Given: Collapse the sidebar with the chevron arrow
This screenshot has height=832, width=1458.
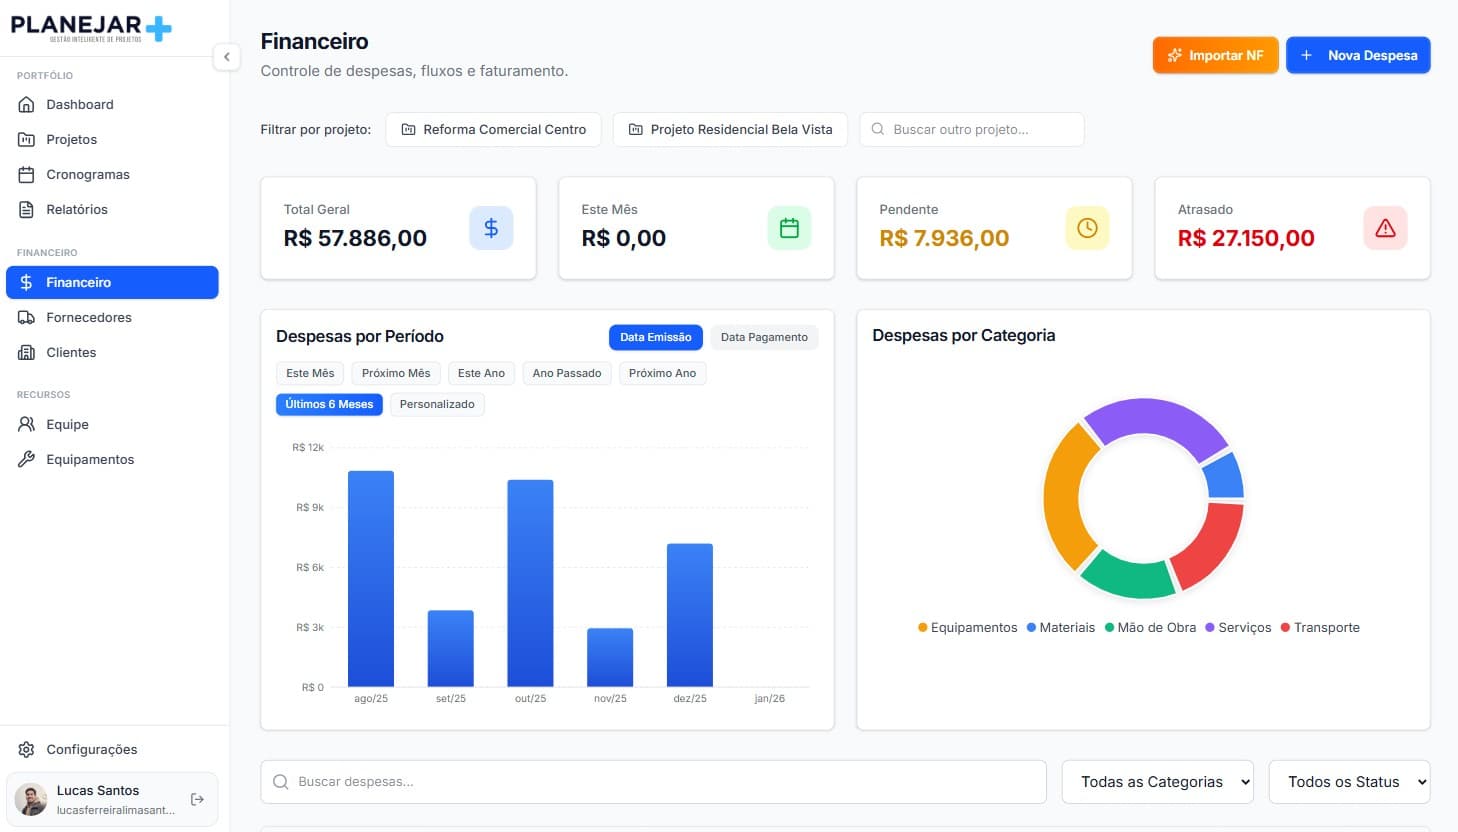Looking at the screenshot, I should [227, 57].
